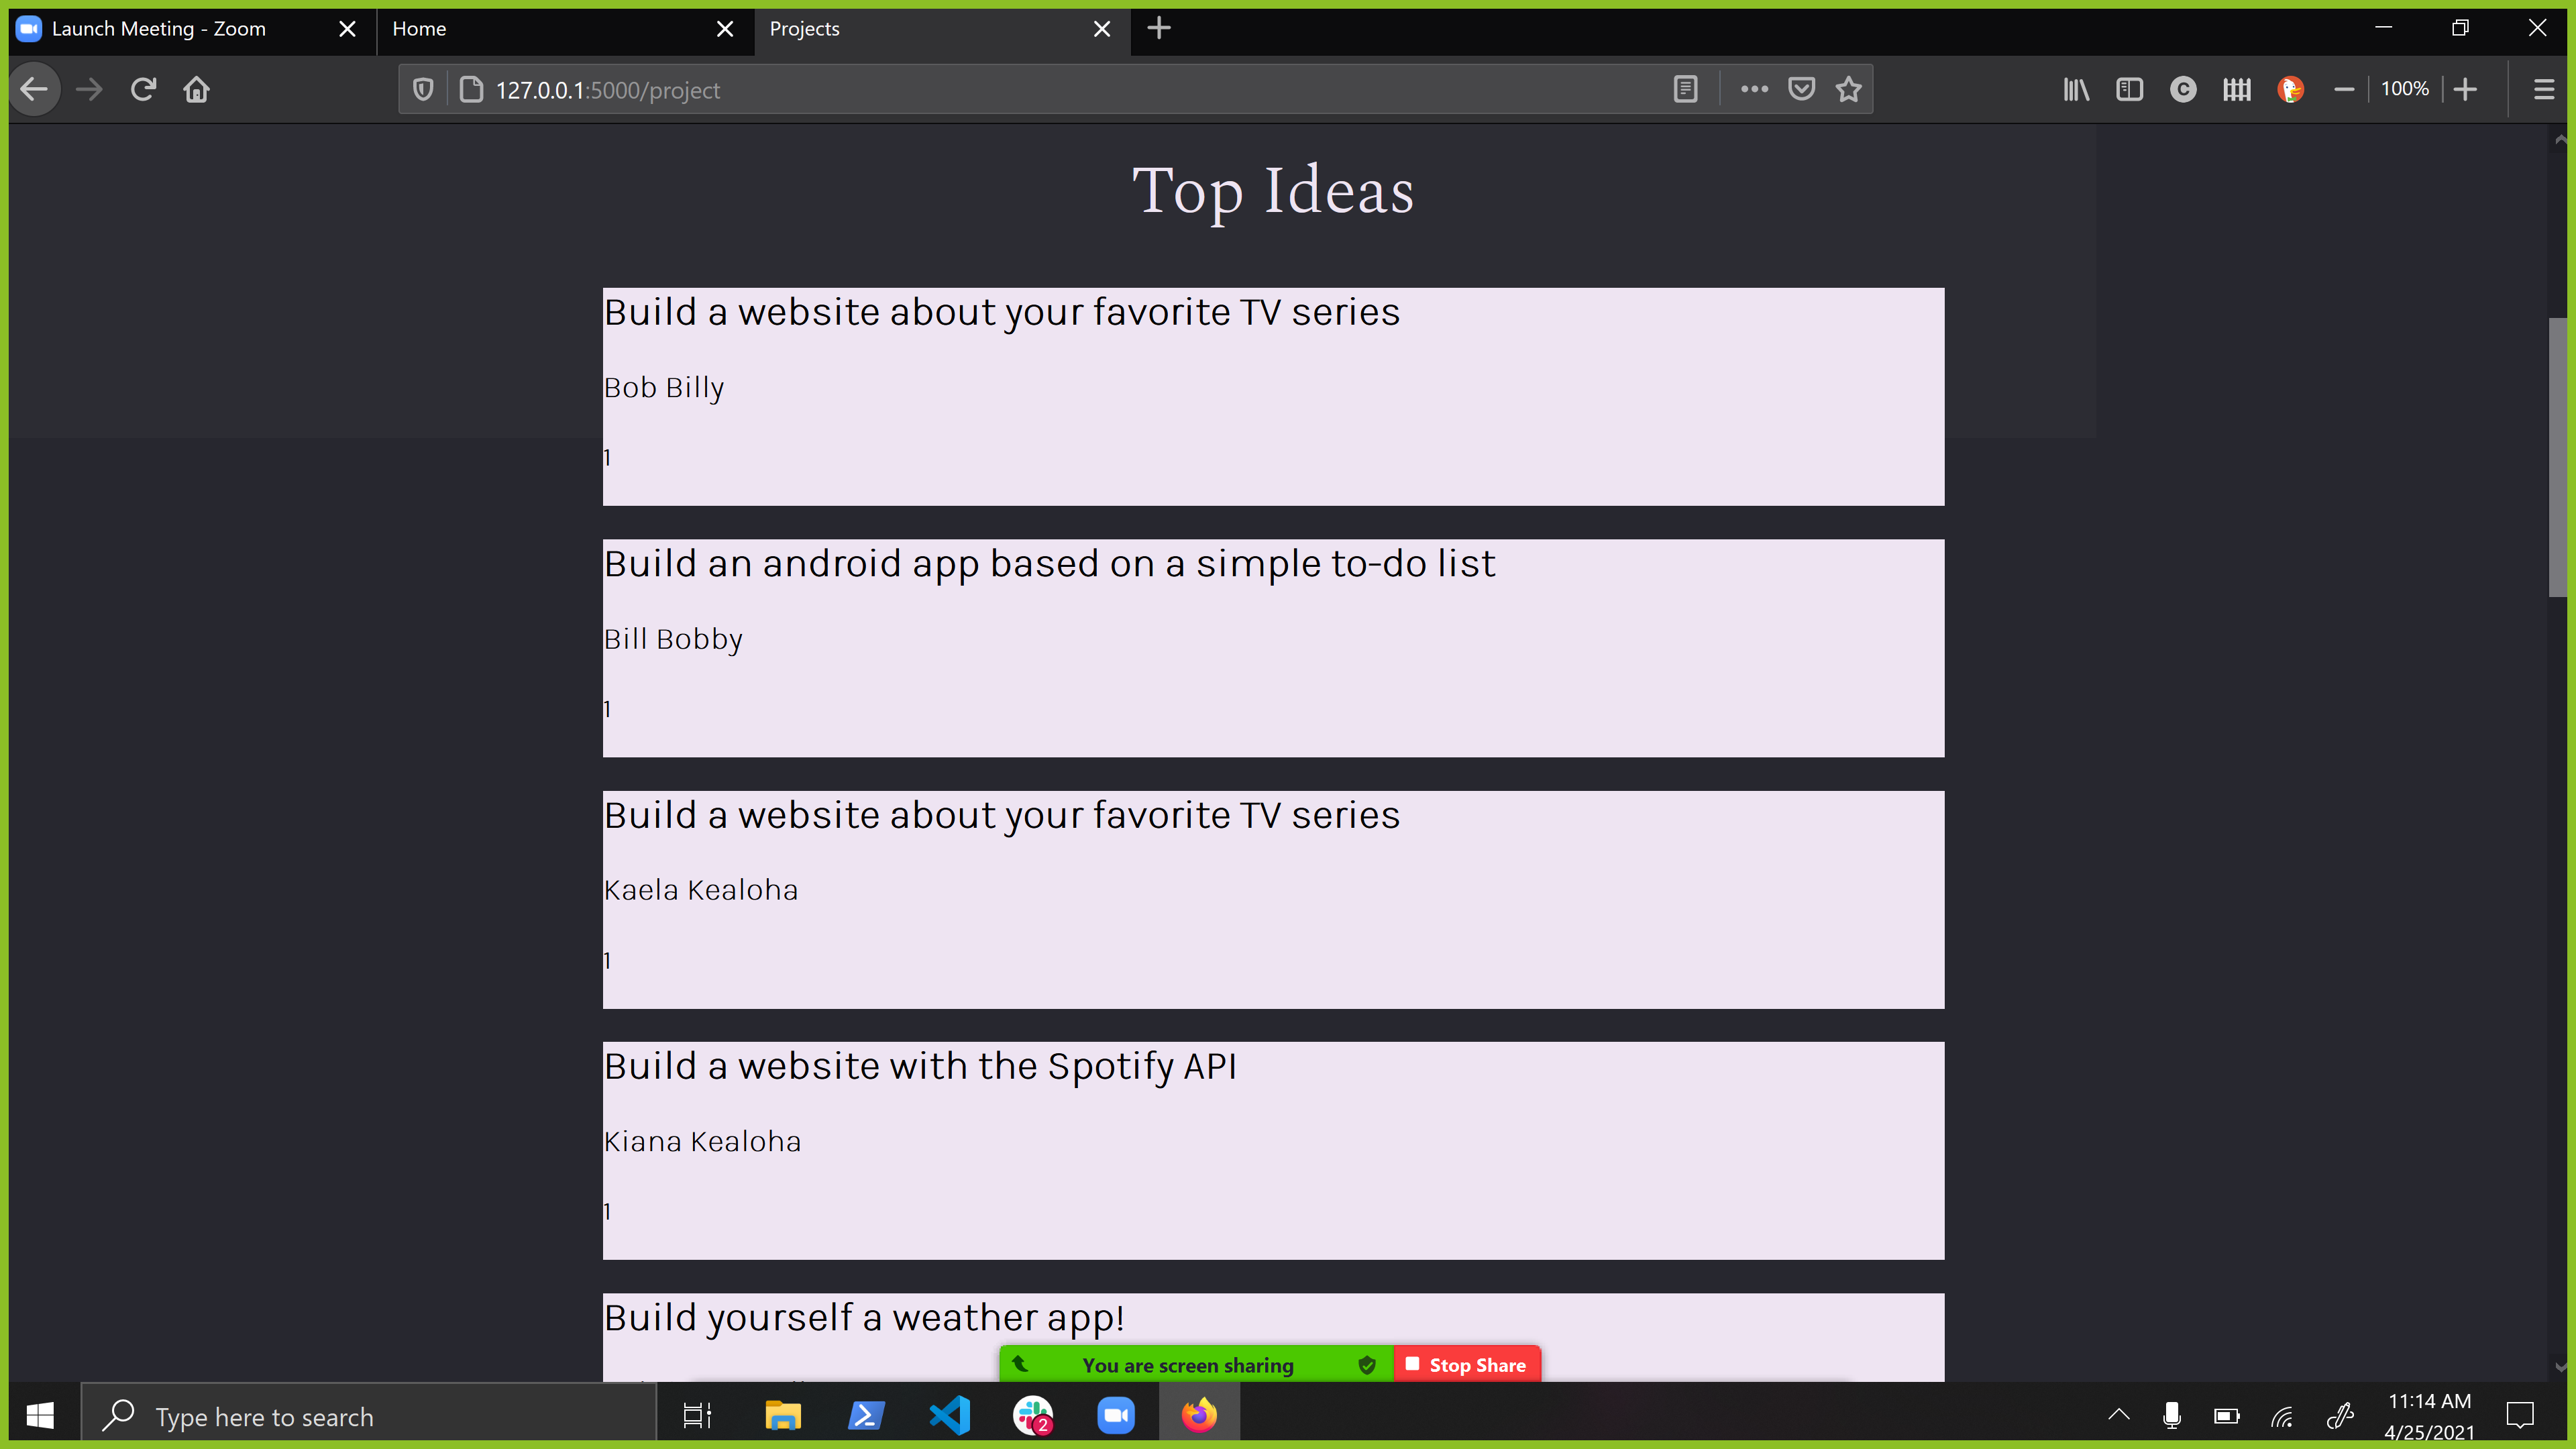The height and width of the screenshot is (1449, 2576).
Task: Save page to Pocket
Action: click(1801, 90)
